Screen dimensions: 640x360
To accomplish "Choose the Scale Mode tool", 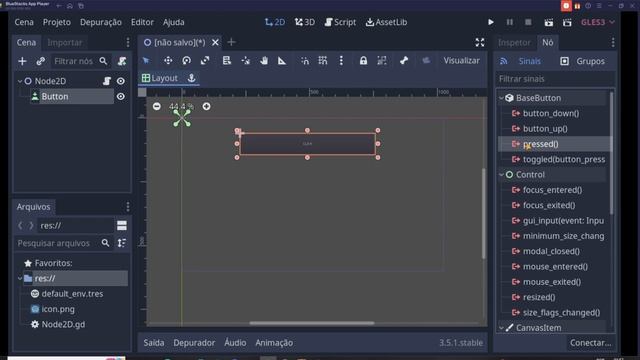I will tap(205, 61).
